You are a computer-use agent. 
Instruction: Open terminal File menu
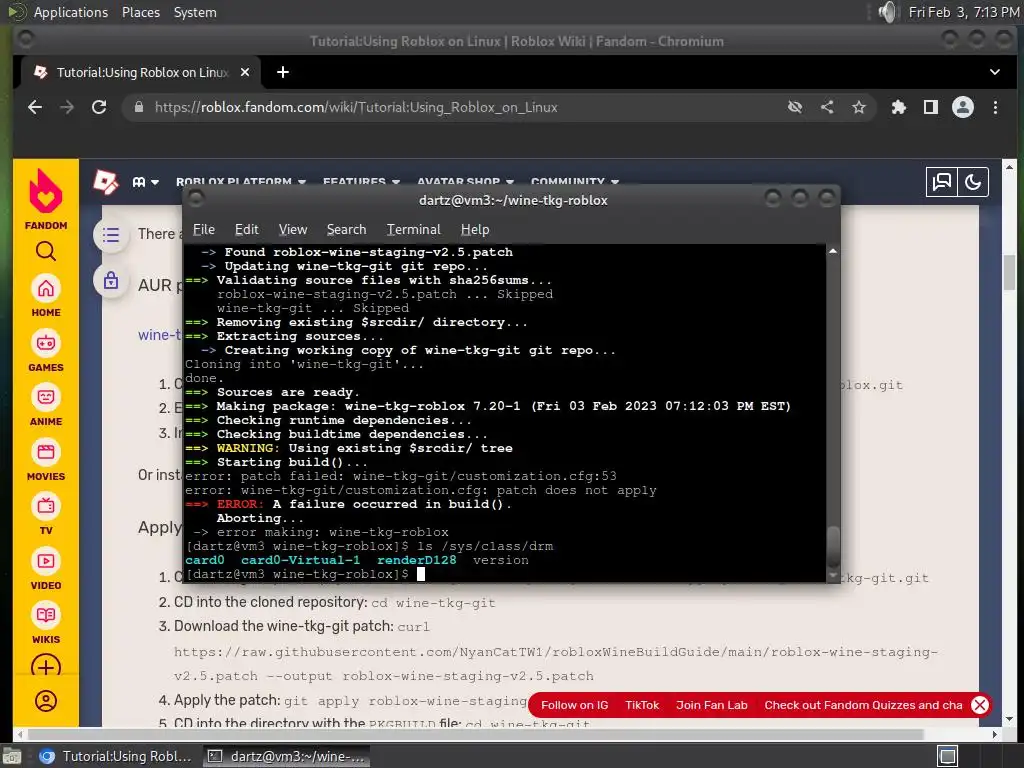coord(204,229)
